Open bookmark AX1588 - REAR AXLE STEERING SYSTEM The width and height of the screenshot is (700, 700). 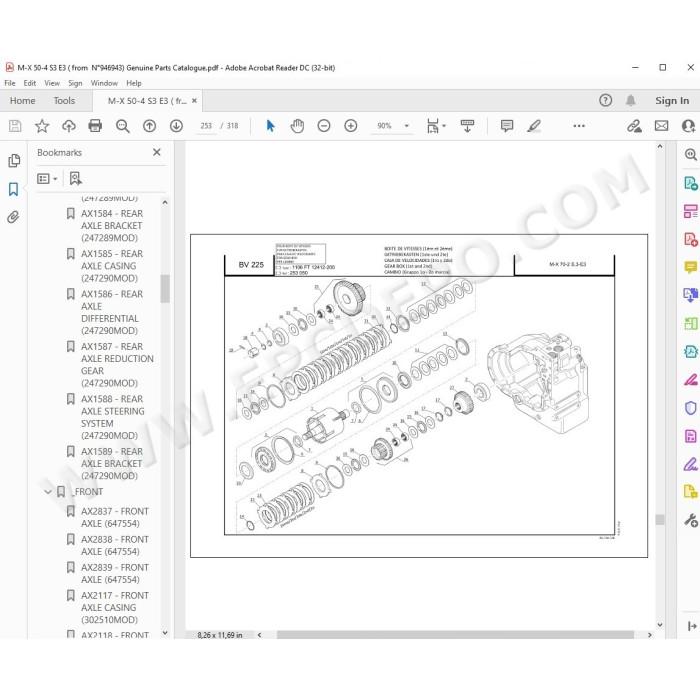coord(112,417)
